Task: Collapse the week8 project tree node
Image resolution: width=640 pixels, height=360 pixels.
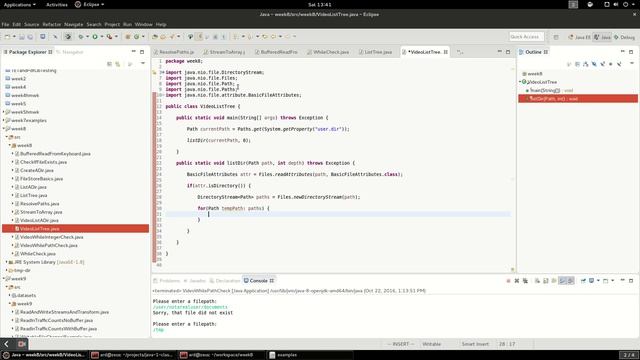Action: pyautogui.click(x=4, y=129)
